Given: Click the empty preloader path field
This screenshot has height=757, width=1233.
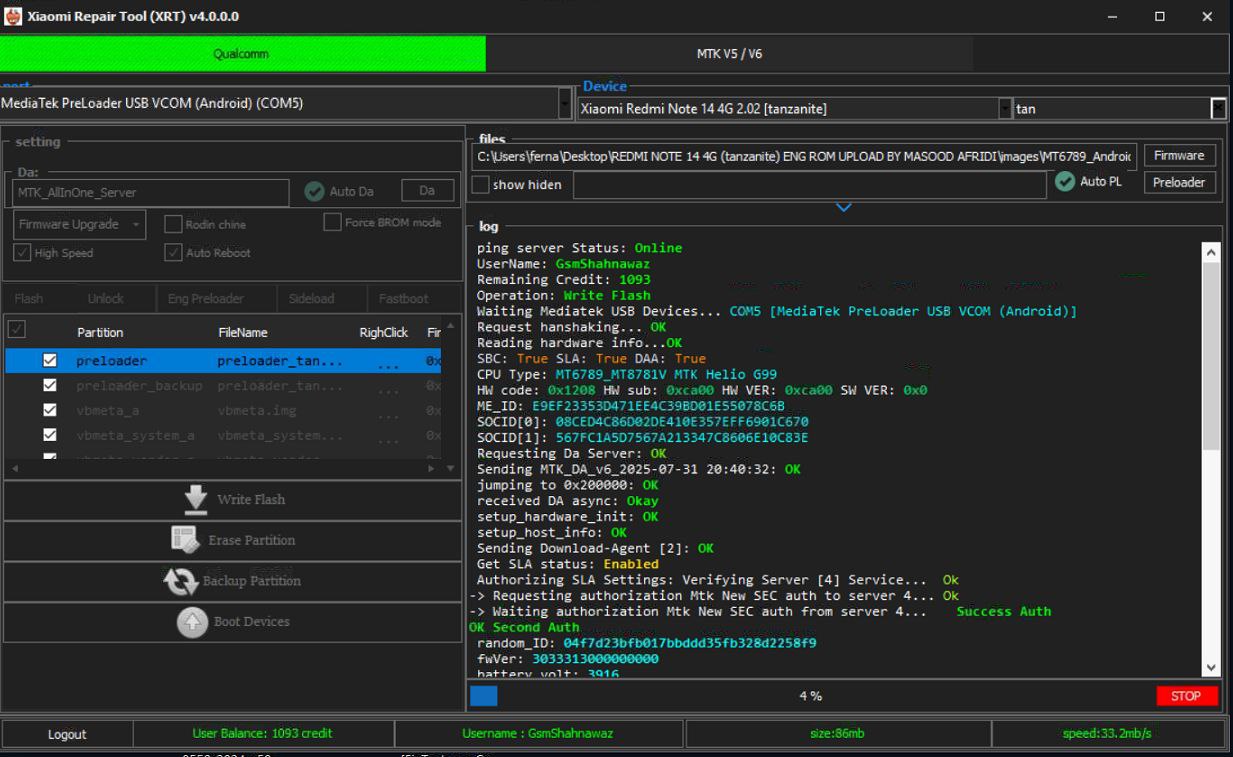Looking at the screenshot, I should tap(810, 184).
